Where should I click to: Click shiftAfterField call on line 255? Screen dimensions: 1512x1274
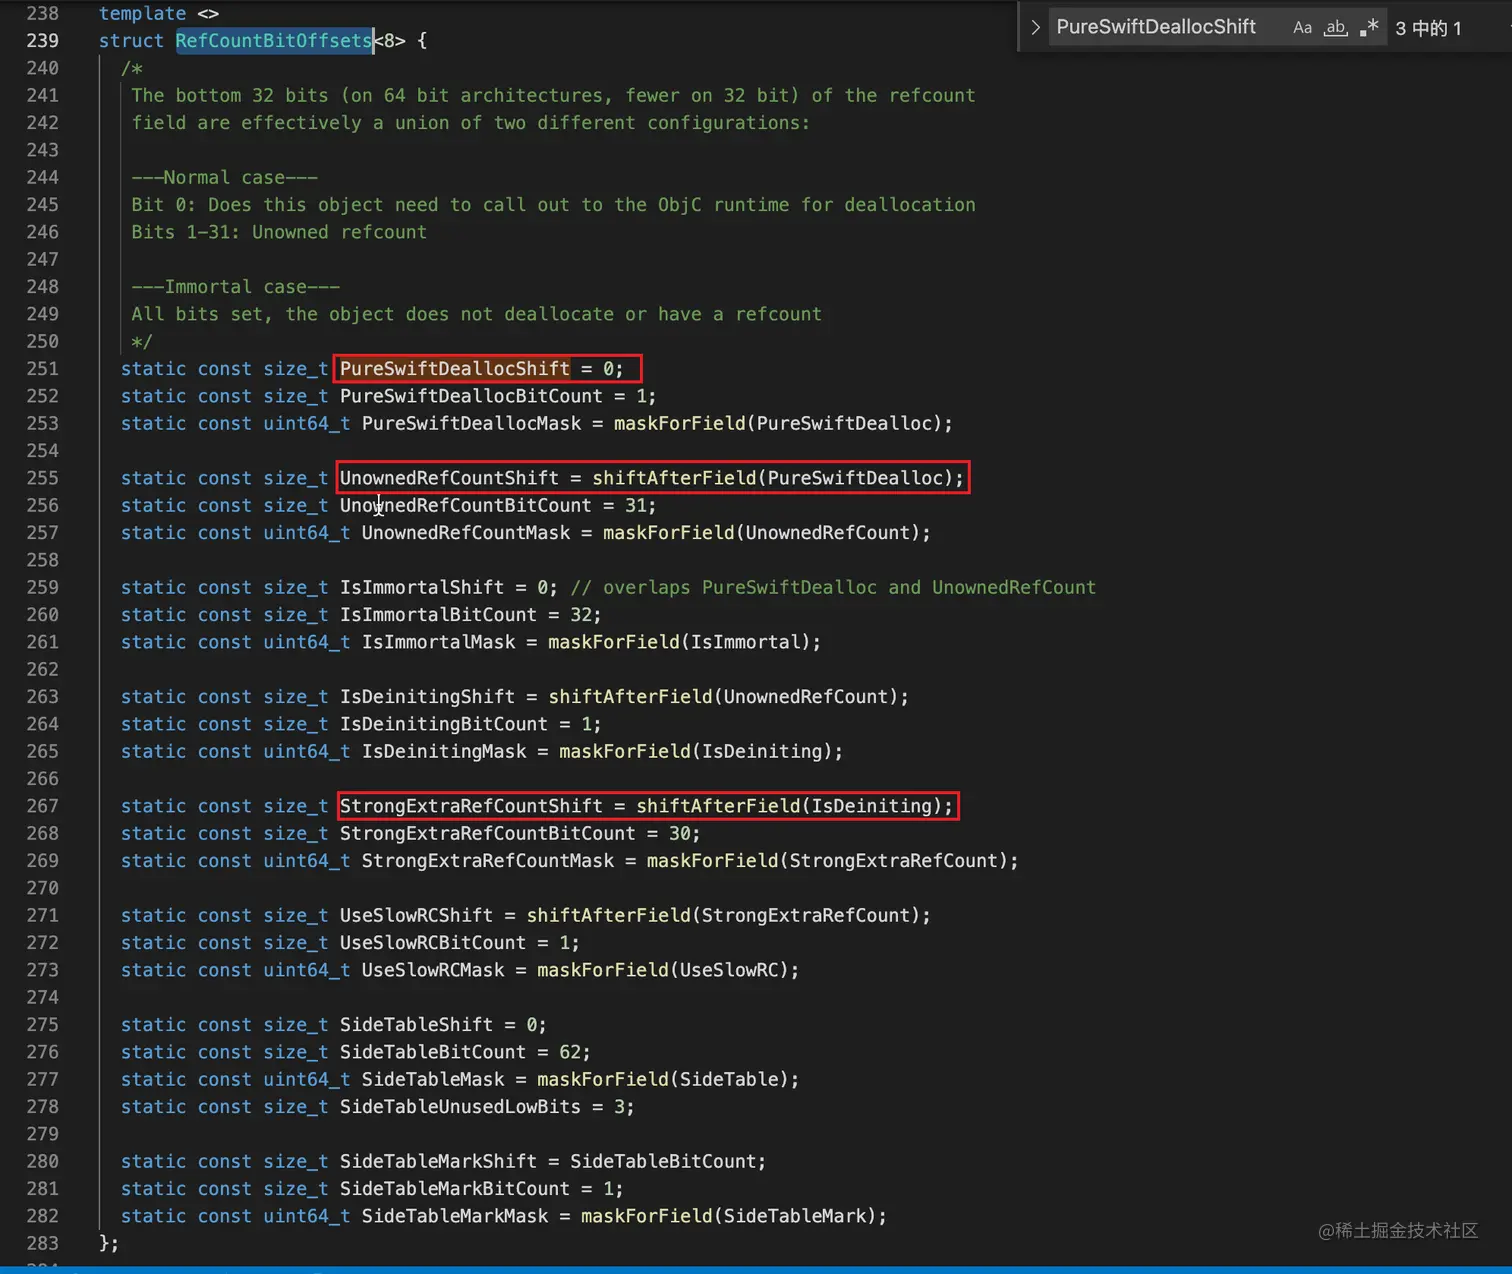tap(674, 478)
